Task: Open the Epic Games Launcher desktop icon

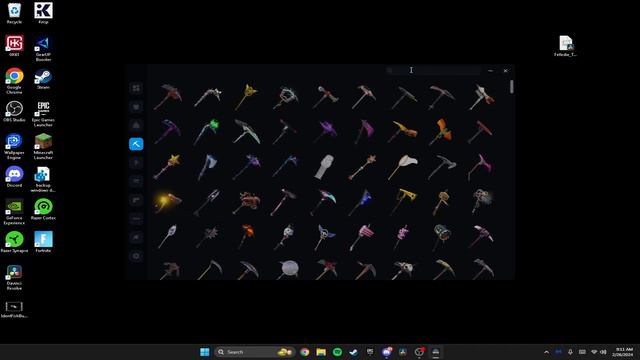Action: (43, 114)
